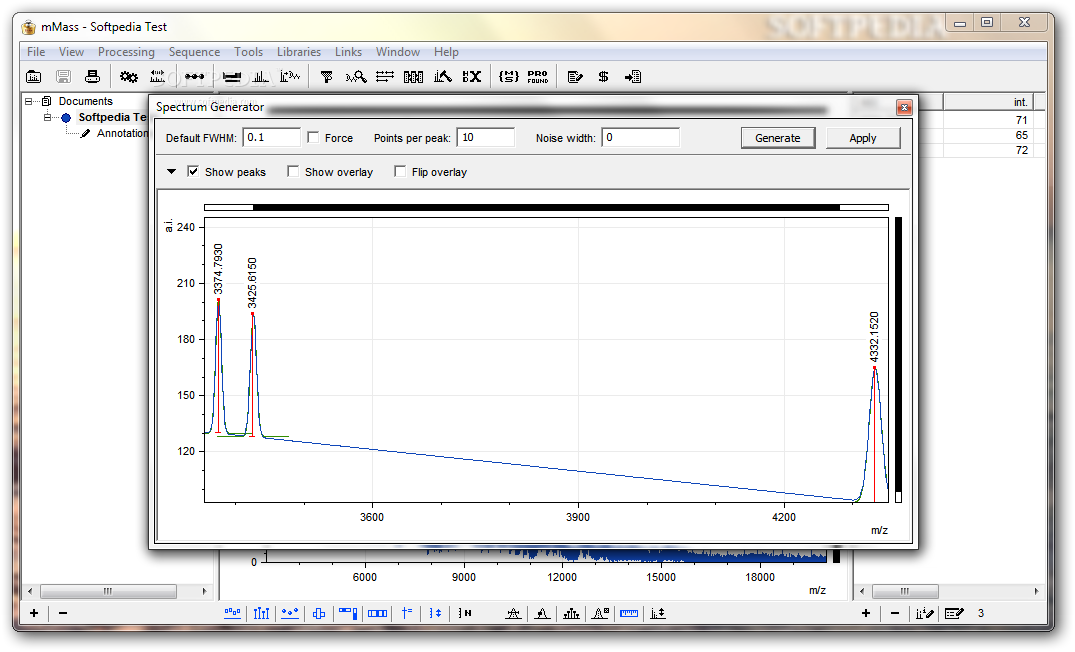
Task: Click the film-strip style toolbar icon
Action: 413,77
